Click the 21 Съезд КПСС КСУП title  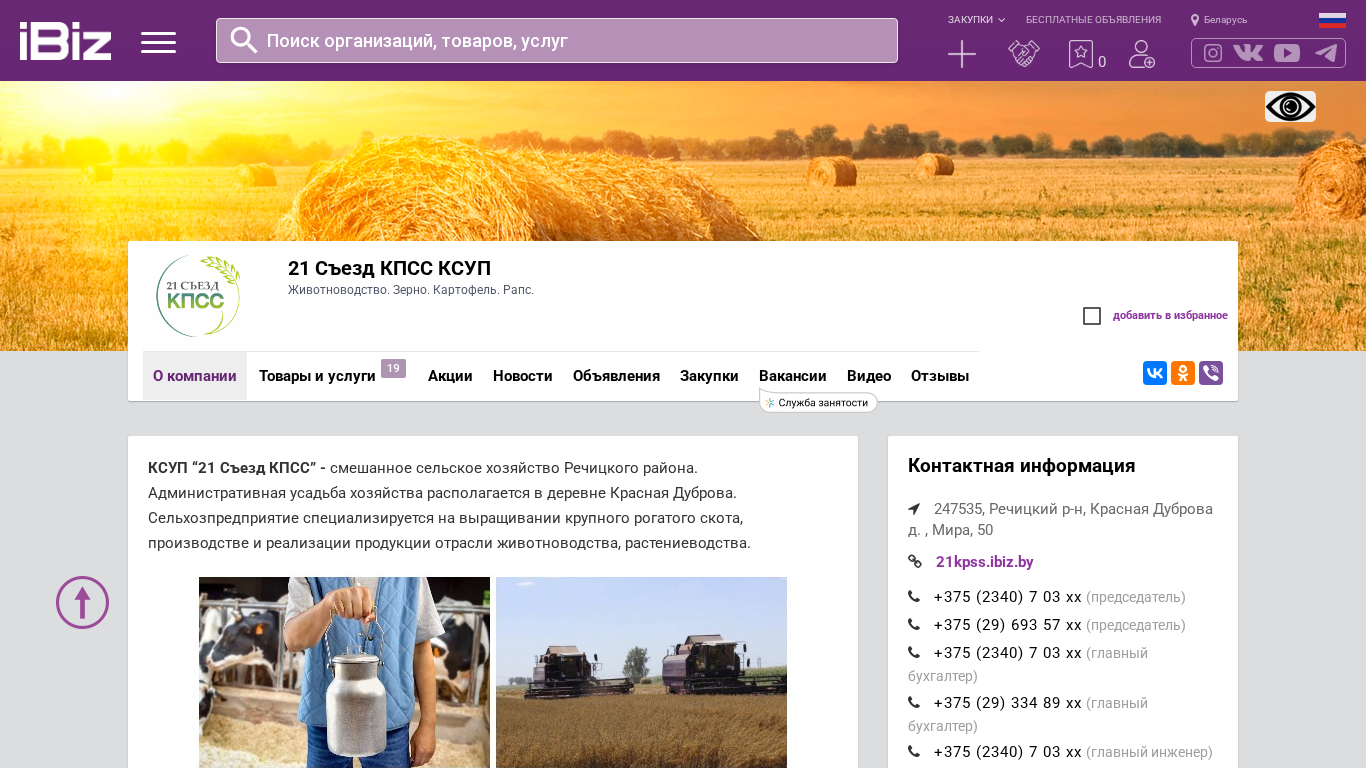point(389,268)
